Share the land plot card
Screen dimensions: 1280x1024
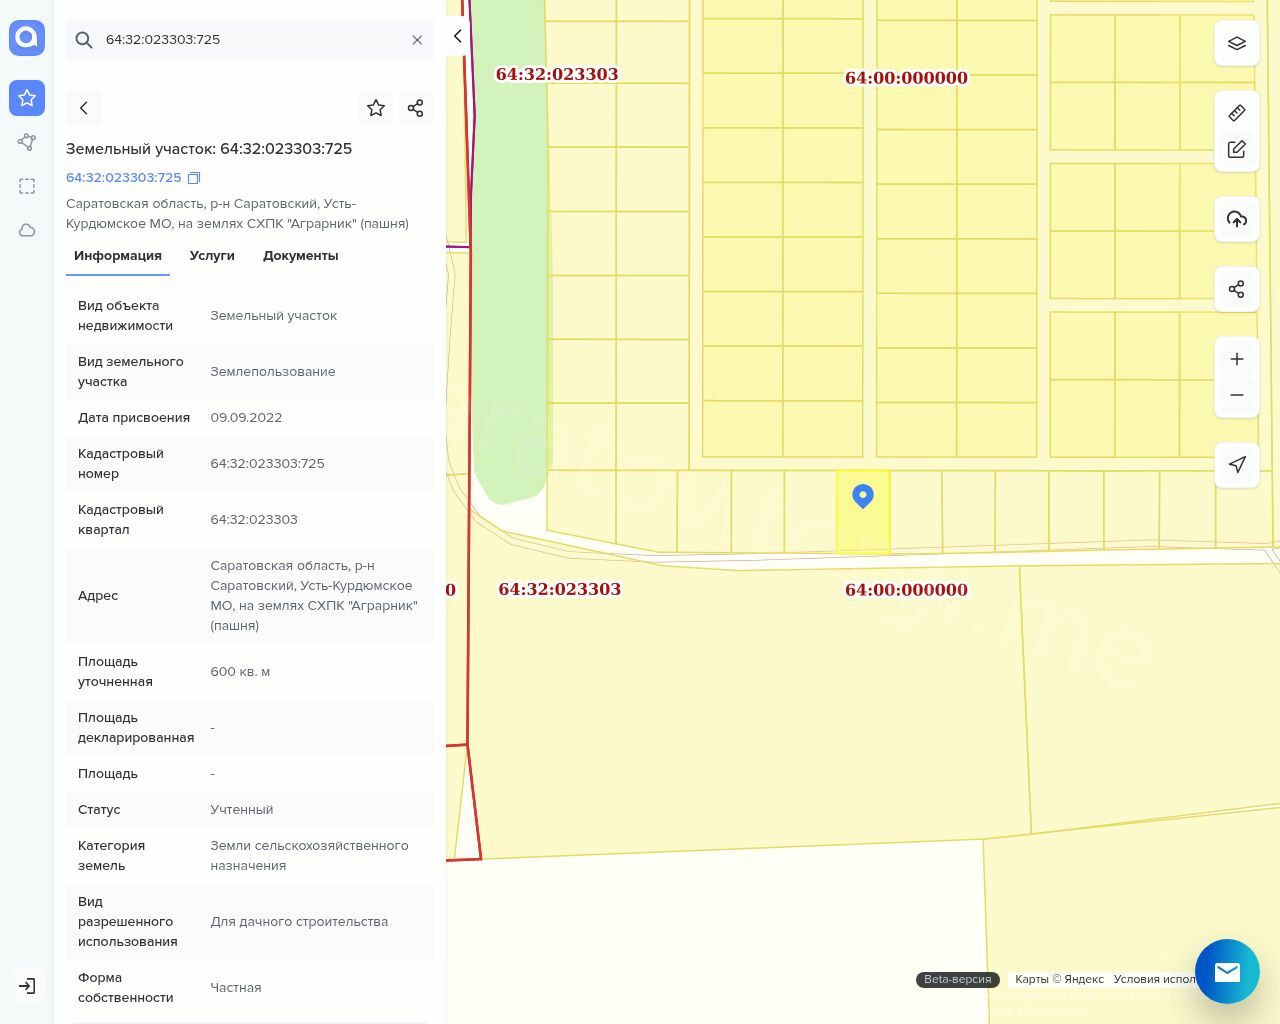(416, 108)
